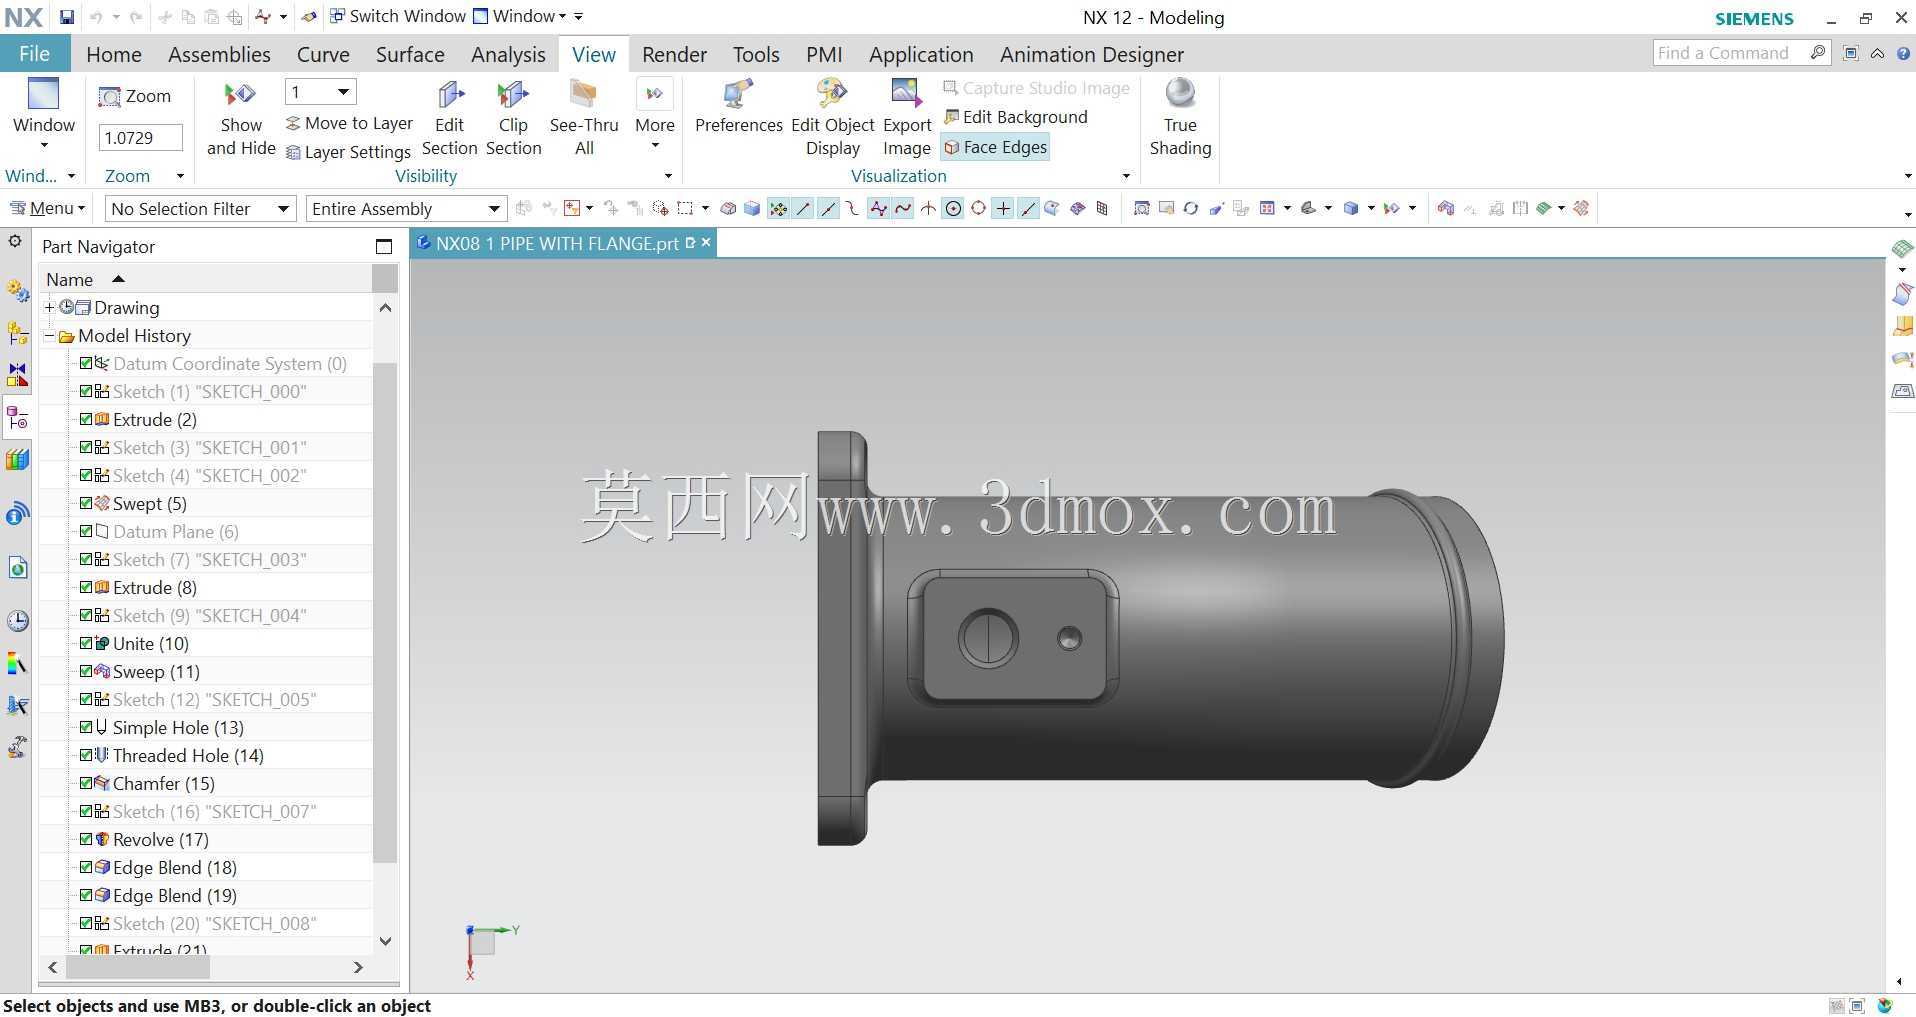Click the Command Finder search icon

pos(1817,53)
